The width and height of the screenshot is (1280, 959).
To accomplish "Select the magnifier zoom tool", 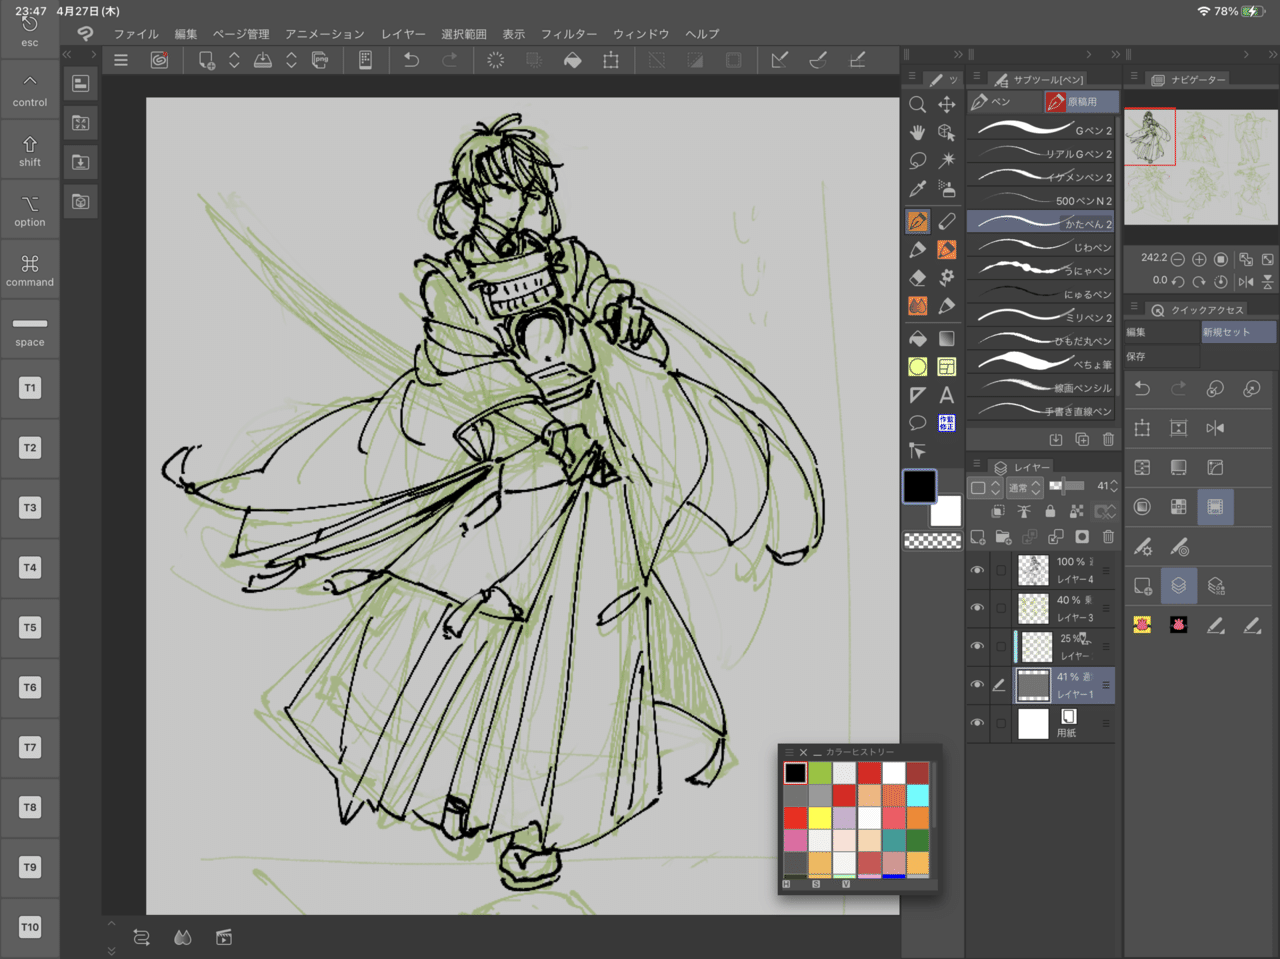I will [917, 104].
